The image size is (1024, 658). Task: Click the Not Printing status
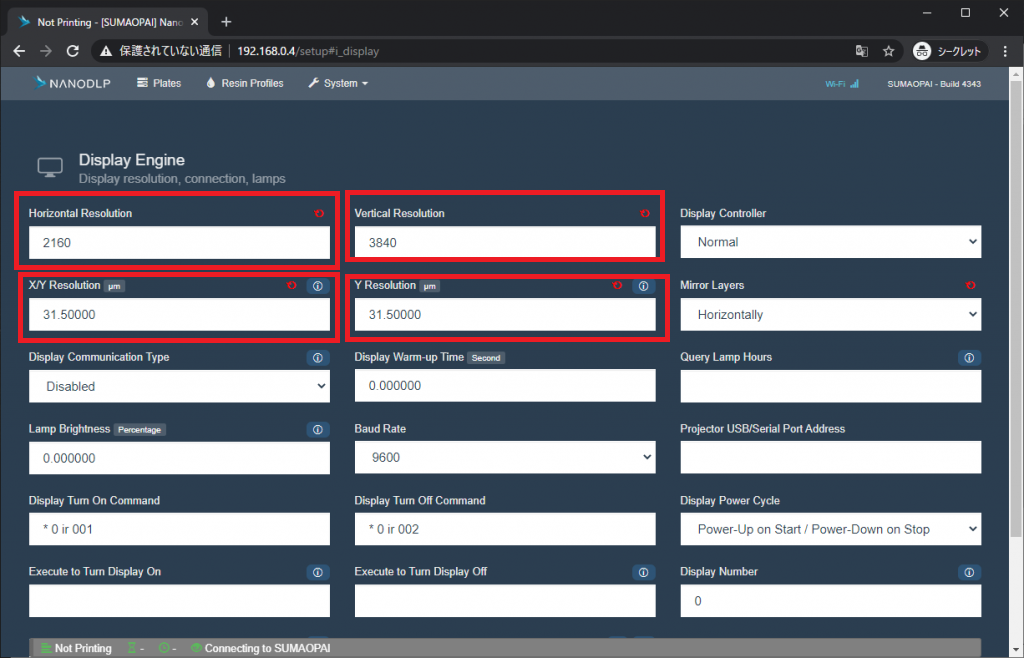coord(76,648)
